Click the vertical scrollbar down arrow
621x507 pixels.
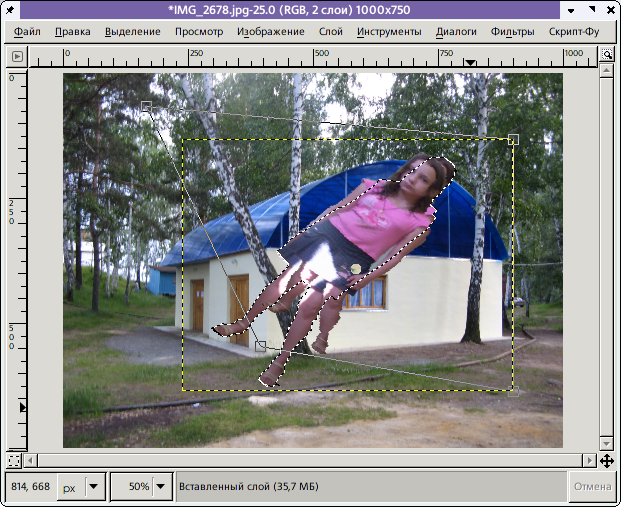[606, 442]
